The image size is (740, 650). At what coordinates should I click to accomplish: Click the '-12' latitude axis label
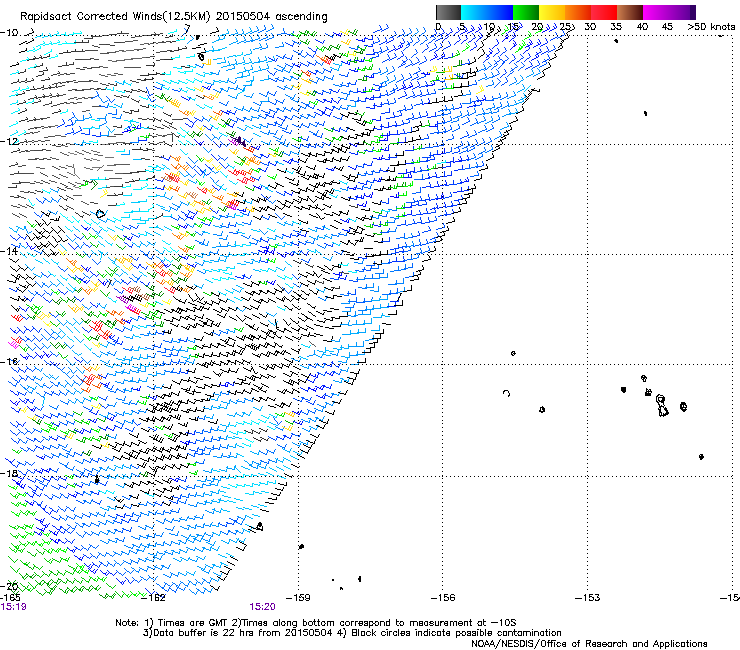pyautogui.click(x=9, y=142)
